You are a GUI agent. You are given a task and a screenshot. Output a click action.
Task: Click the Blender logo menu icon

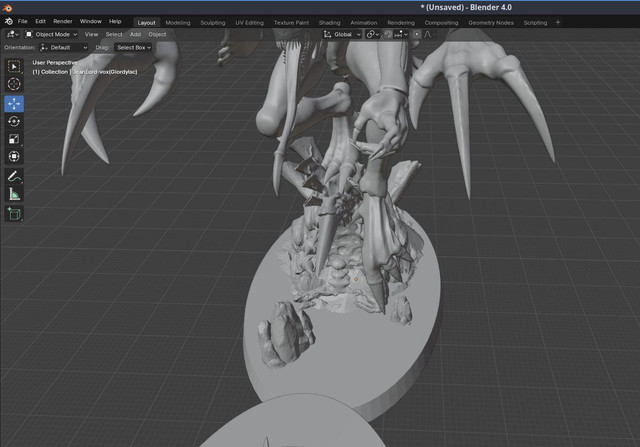coord(9,22)
